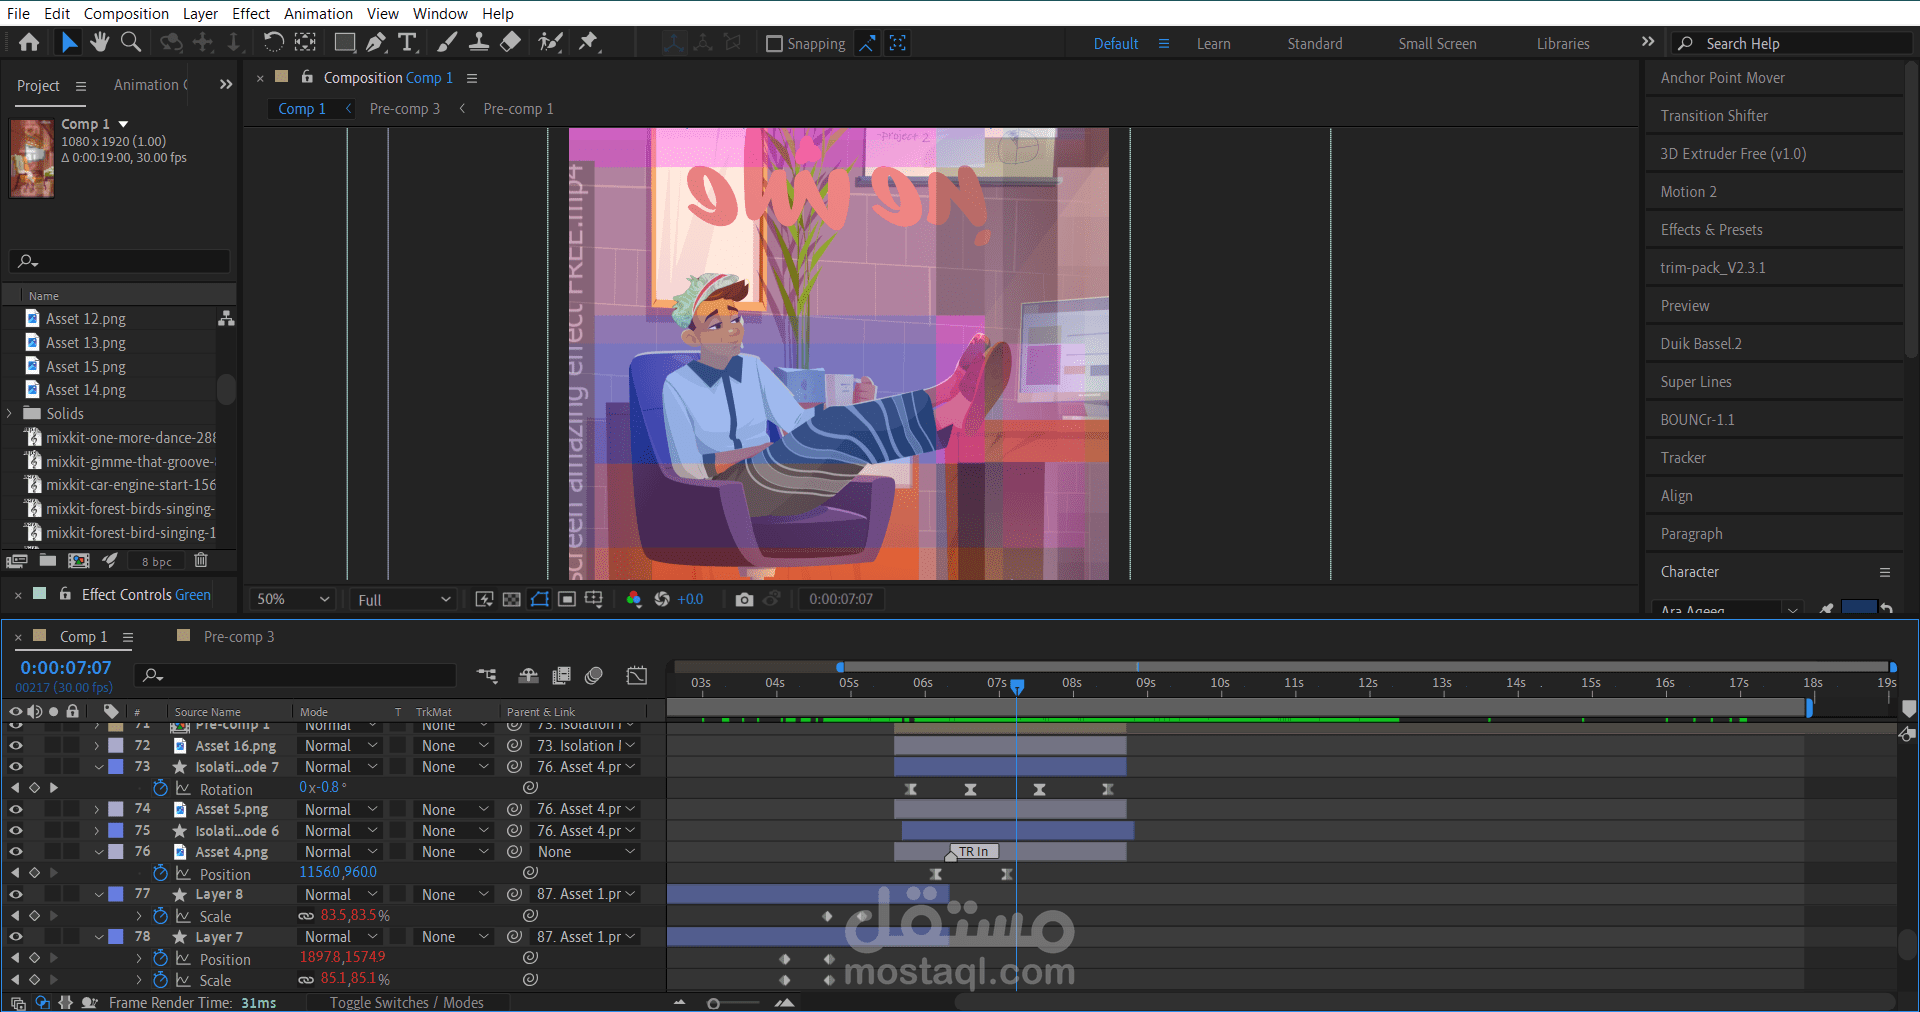The image size is (1920, 1012).
Task: Toggle frame blending for the timeline
Action: [x=561, y=676]
